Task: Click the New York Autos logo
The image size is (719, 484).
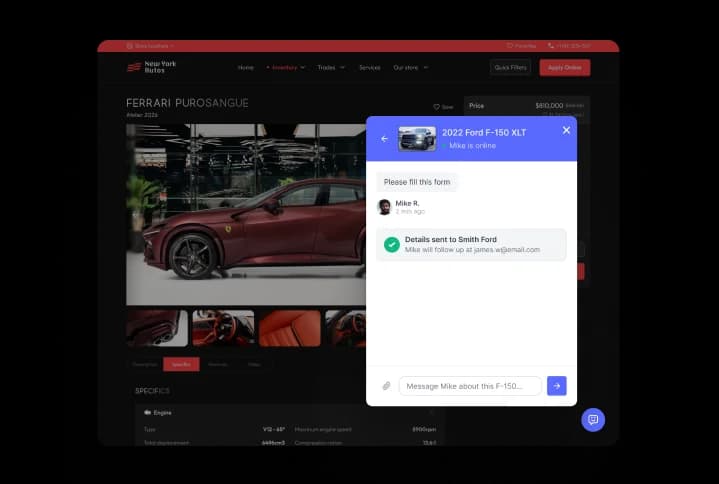Action: [151, 67]
